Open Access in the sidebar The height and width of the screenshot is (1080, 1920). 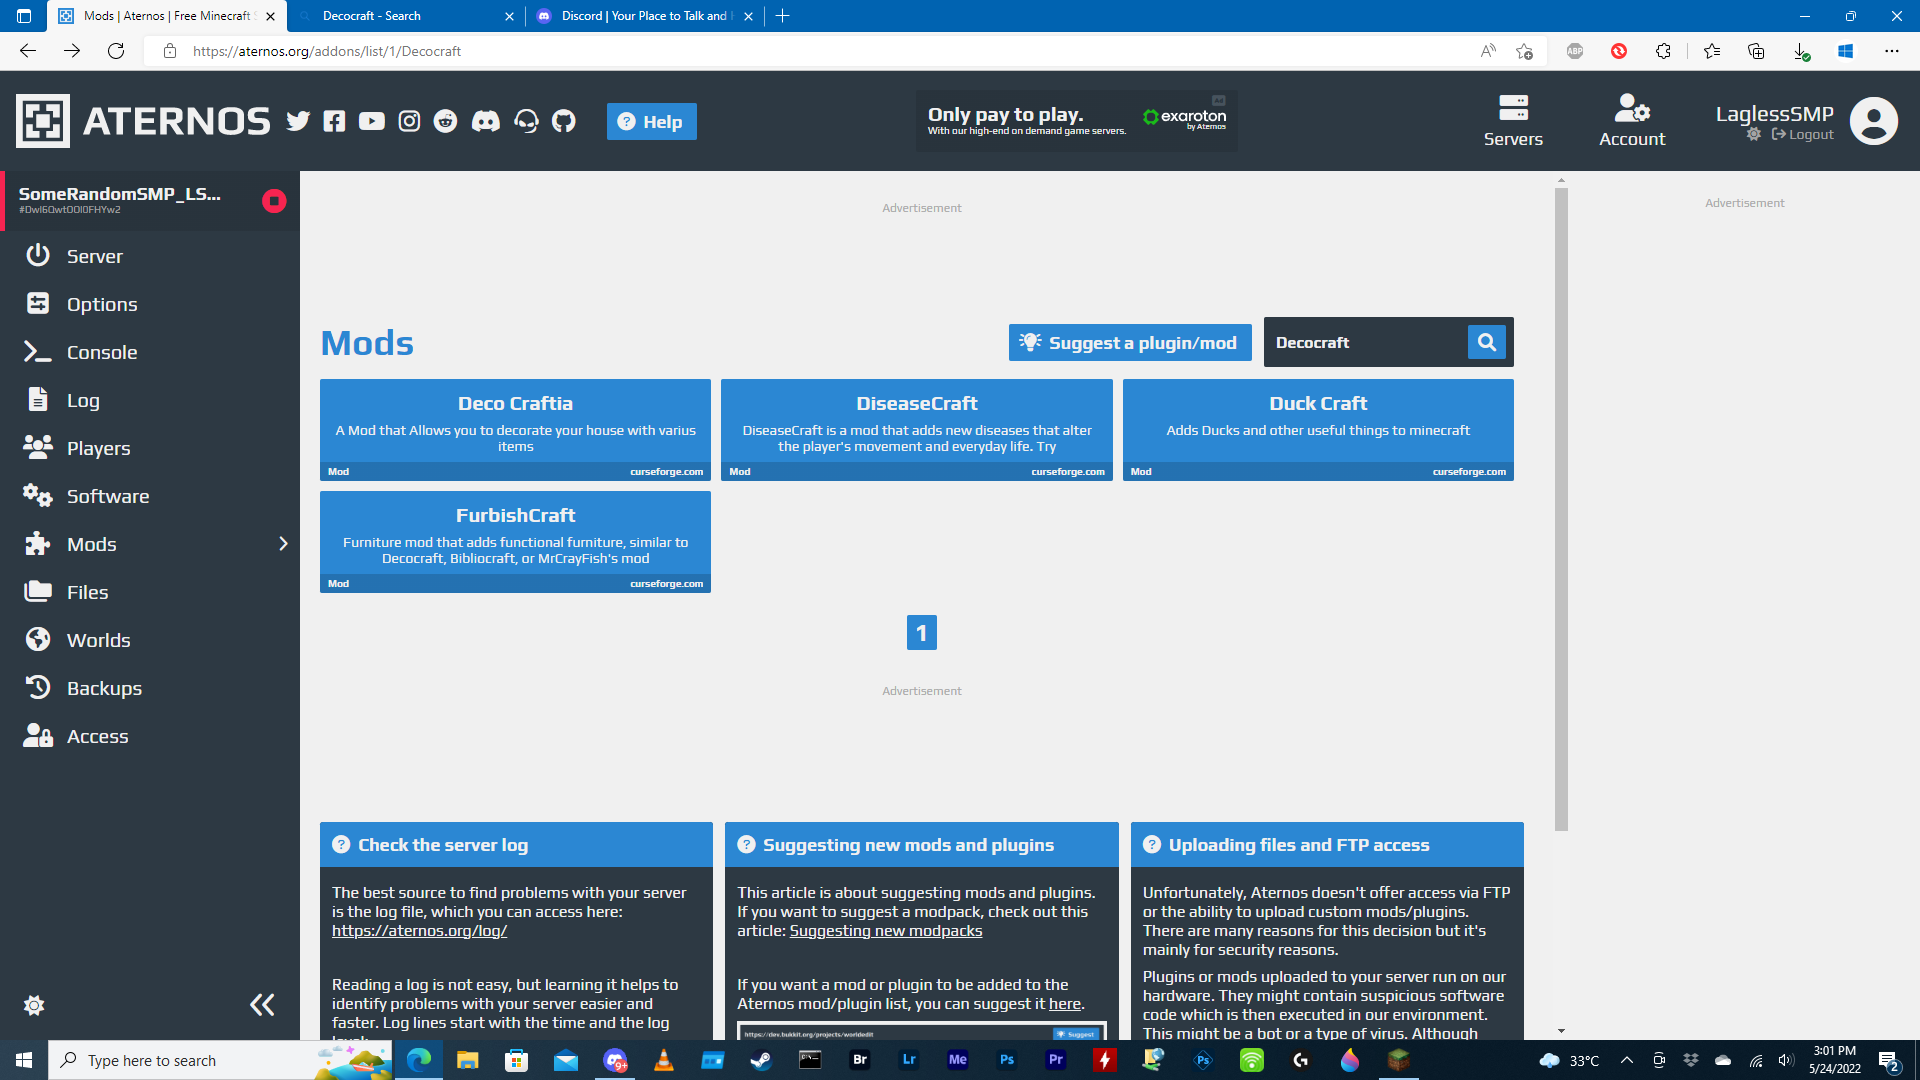150,736
